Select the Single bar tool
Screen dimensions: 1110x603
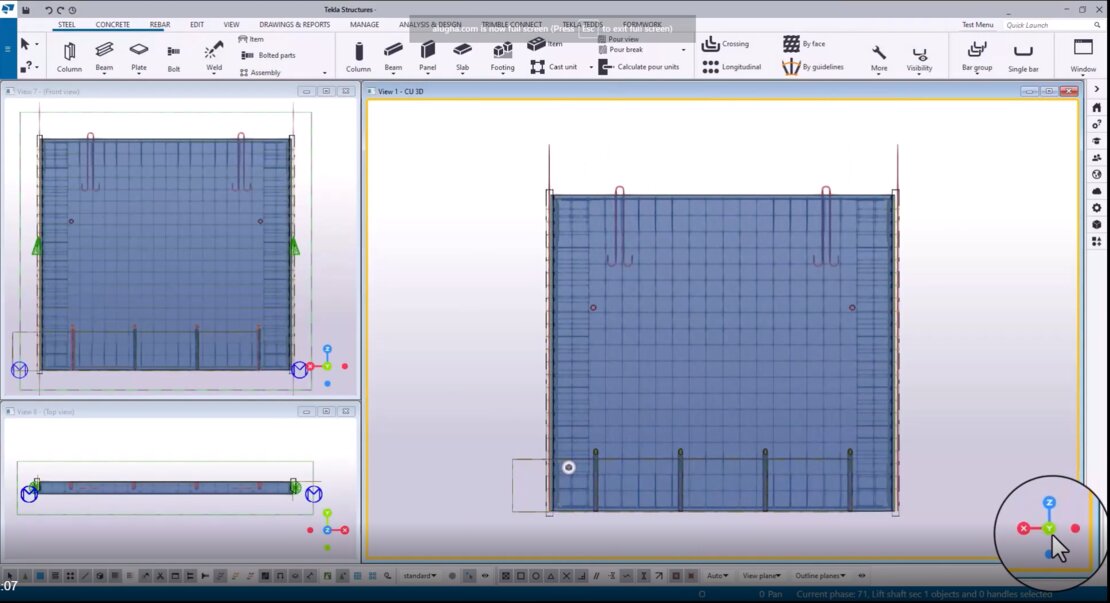[x=1023, y=57]
